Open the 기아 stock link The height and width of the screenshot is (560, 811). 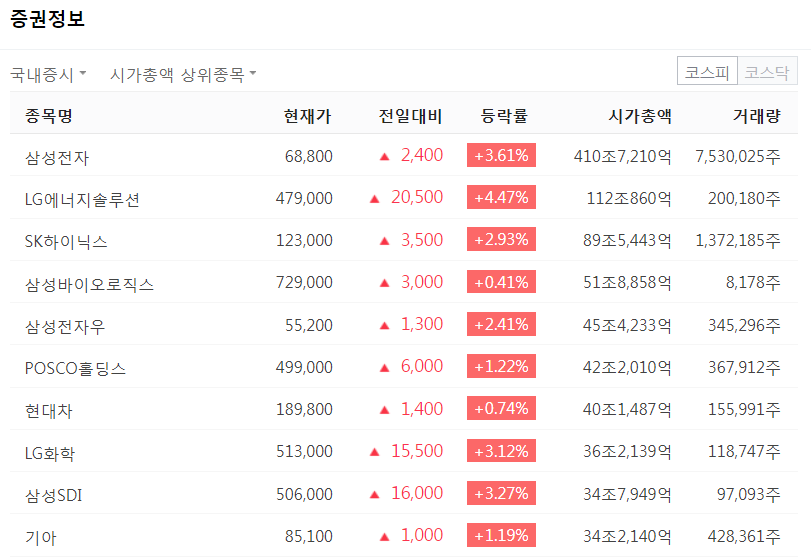40,537
